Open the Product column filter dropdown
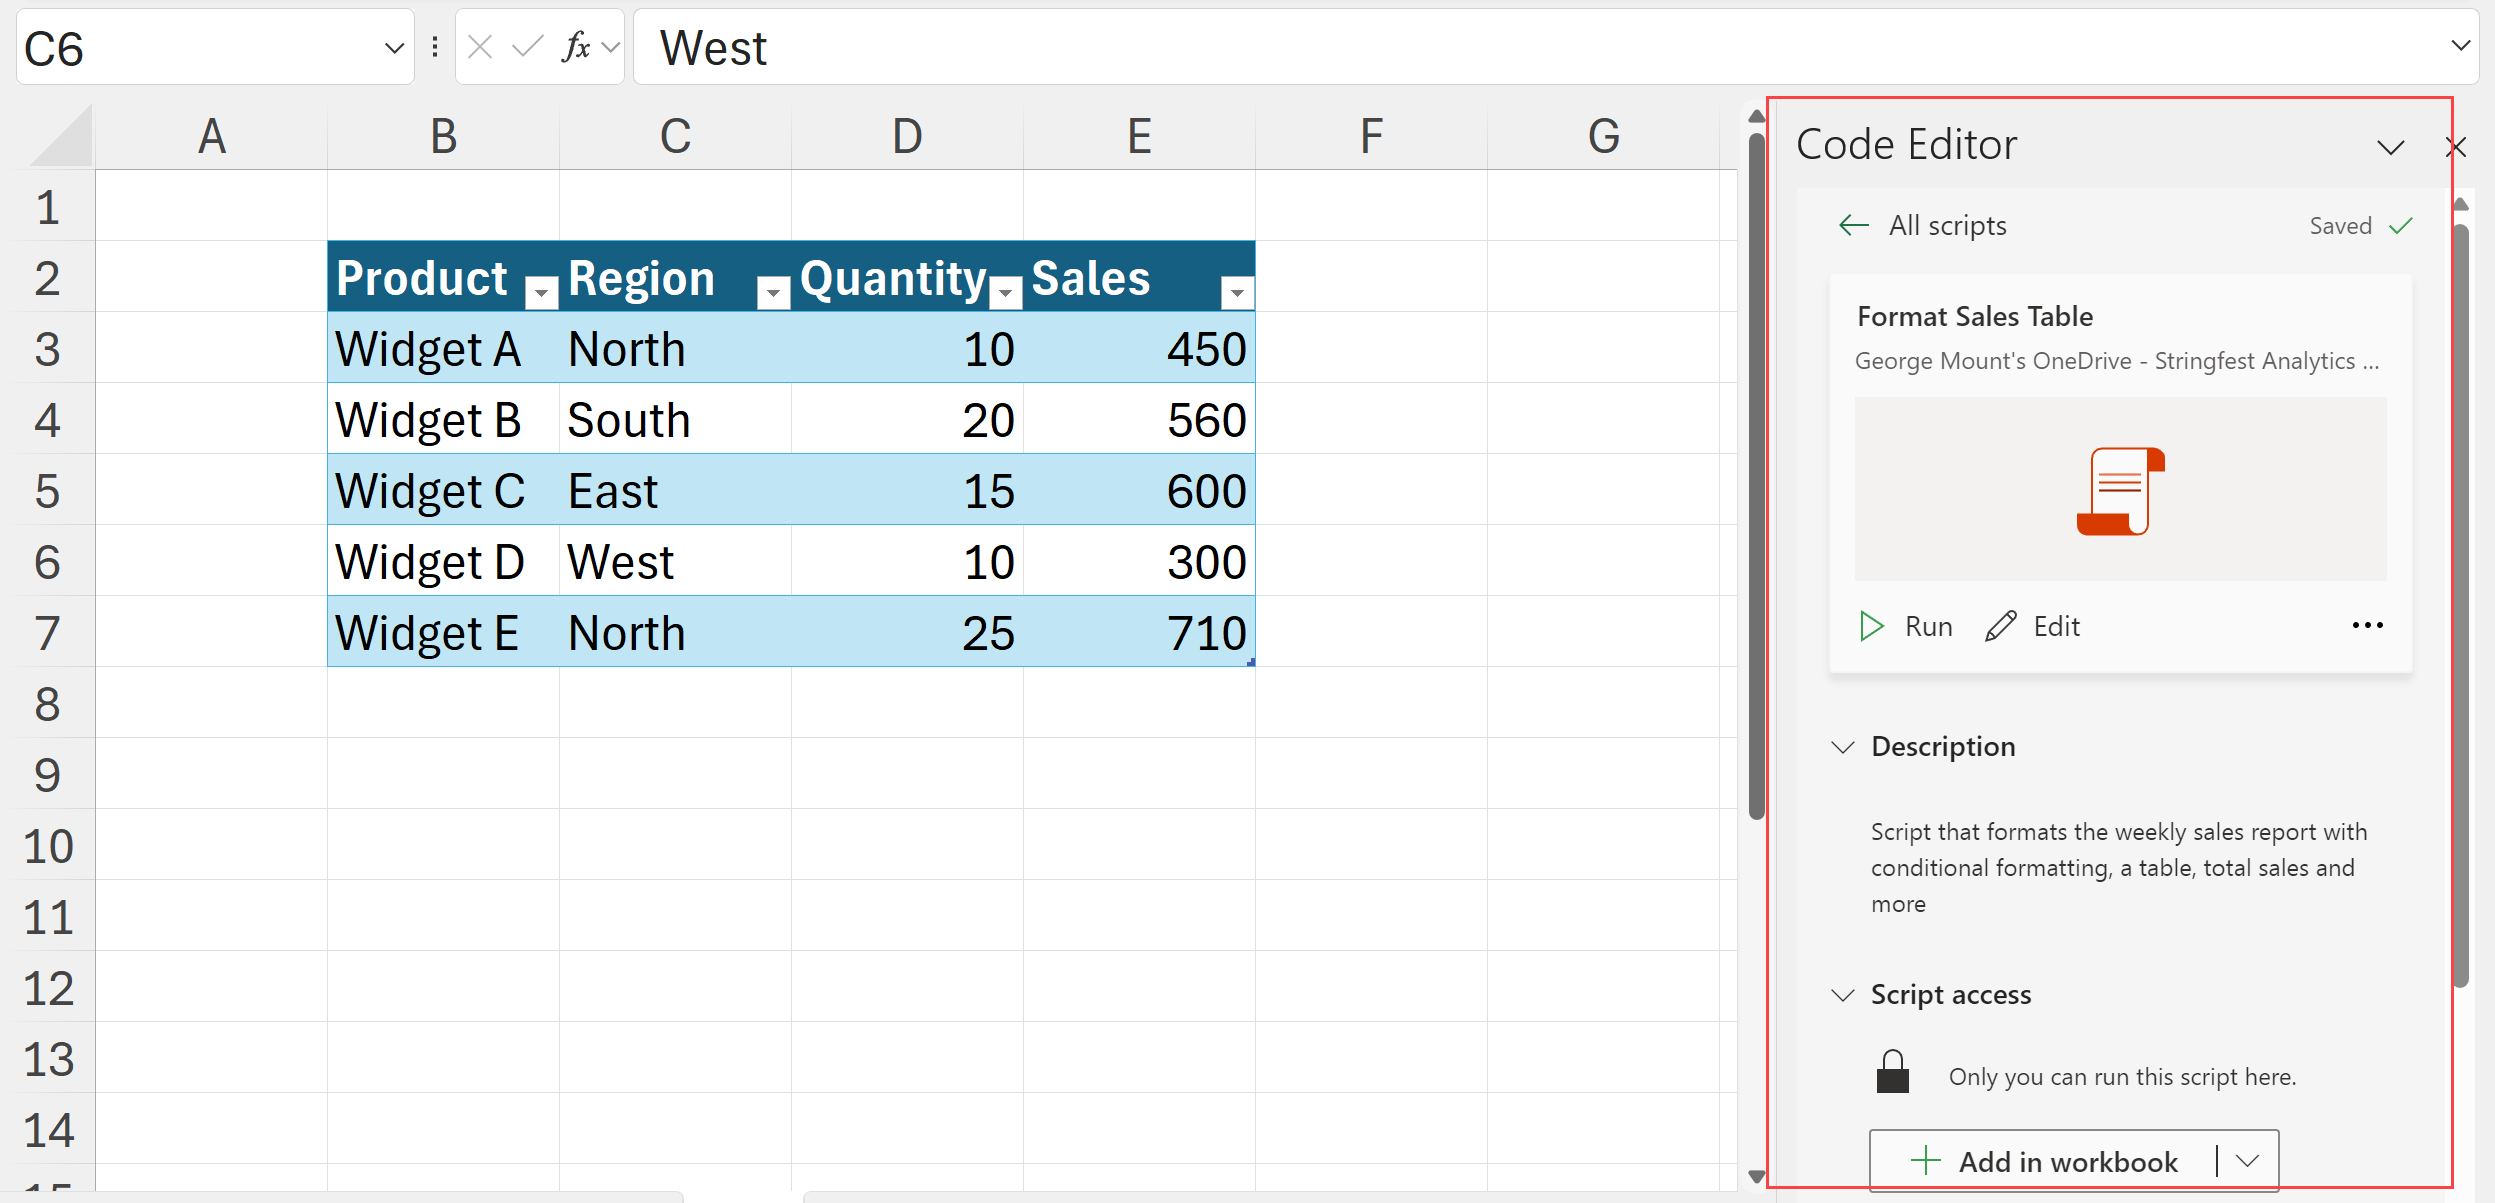Screen dimensions: 2495x1203 pos(541,292)
